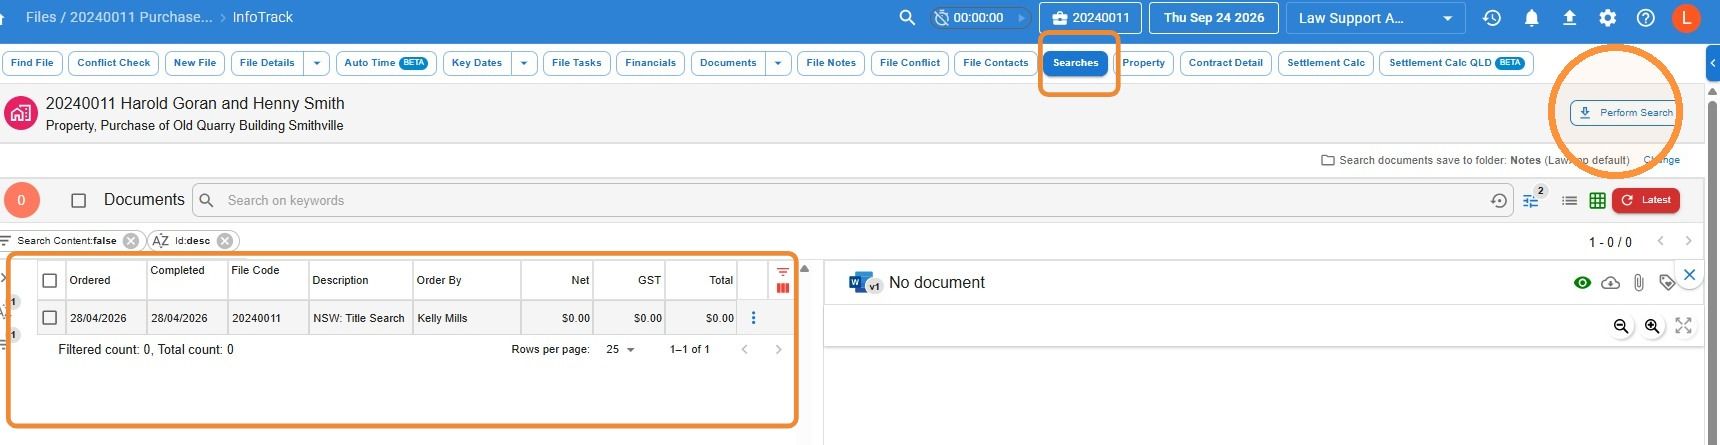Open the help question mark icon

(x=1645, y=17)
